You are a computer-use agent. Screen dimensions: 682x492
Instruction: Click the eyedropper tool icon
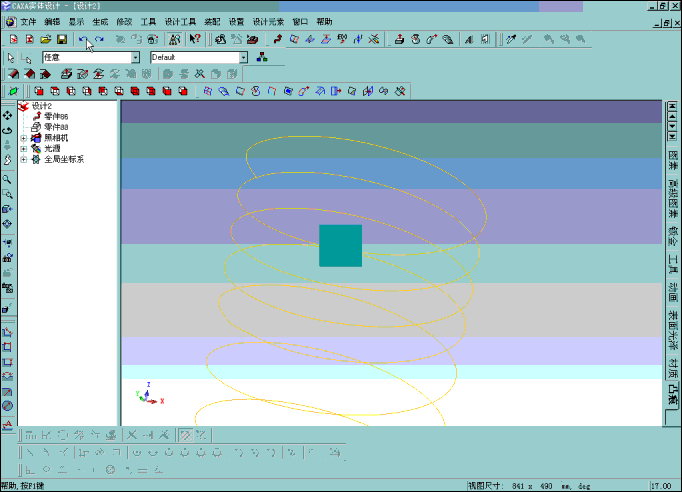(x=512, y=40)
